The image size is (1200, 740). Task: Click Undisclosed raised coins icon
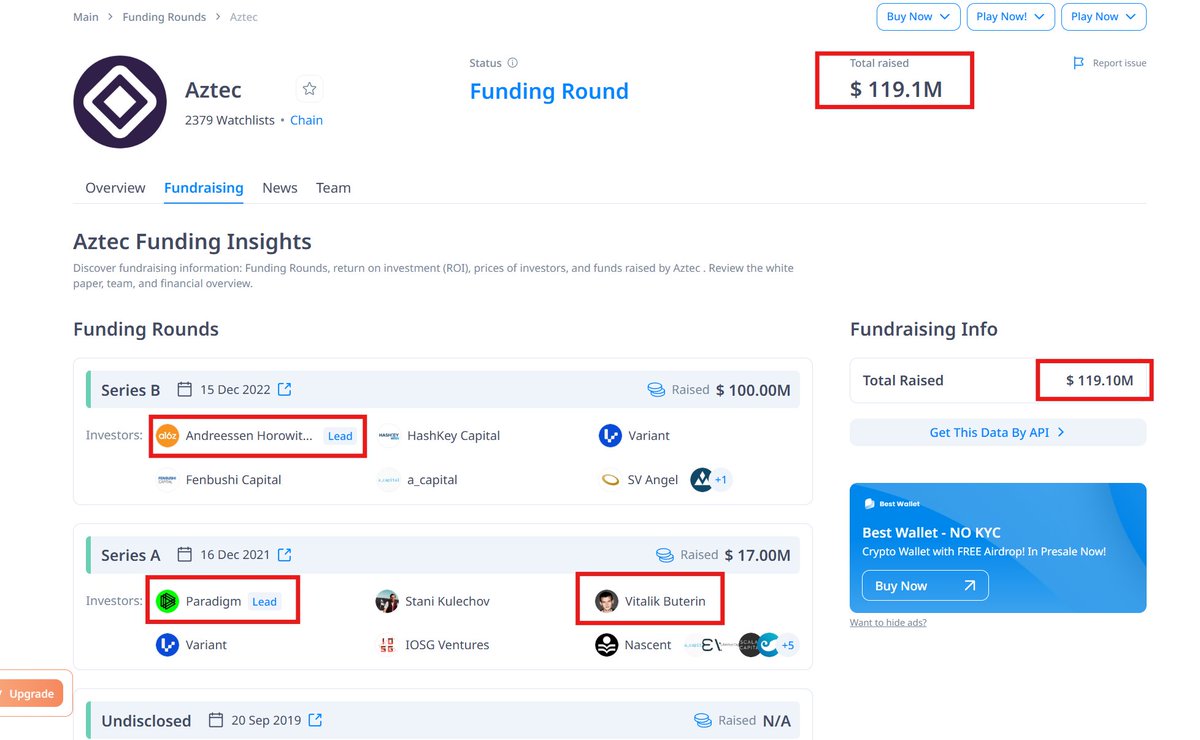[704, 720]
